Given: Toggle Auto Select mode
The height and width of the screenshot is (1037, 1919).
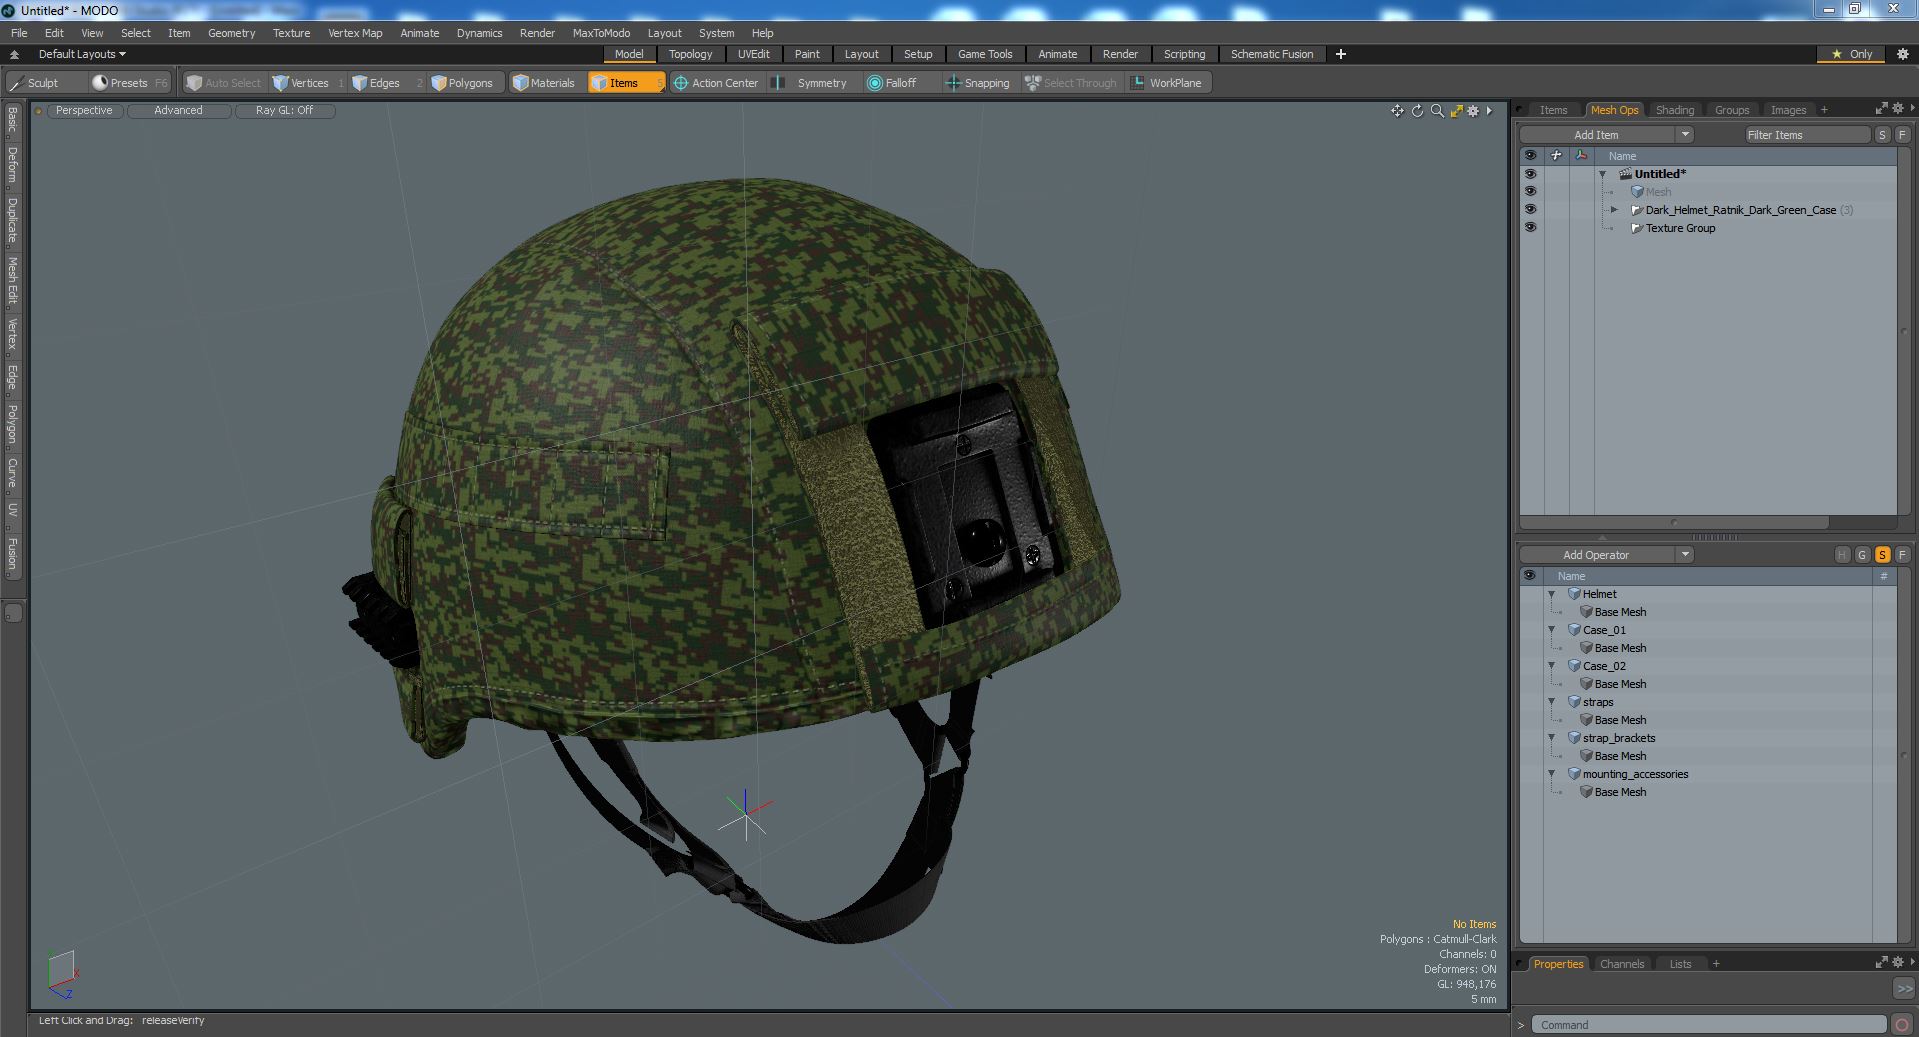Looking at the screenshot, I should tap(224, 83).
